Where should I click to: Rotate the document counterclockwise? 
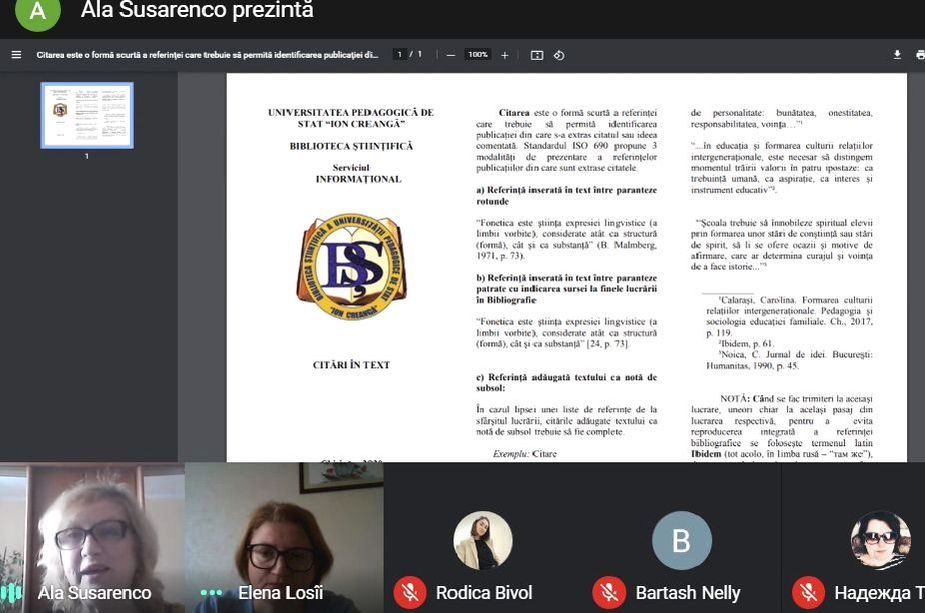(559, 55)
